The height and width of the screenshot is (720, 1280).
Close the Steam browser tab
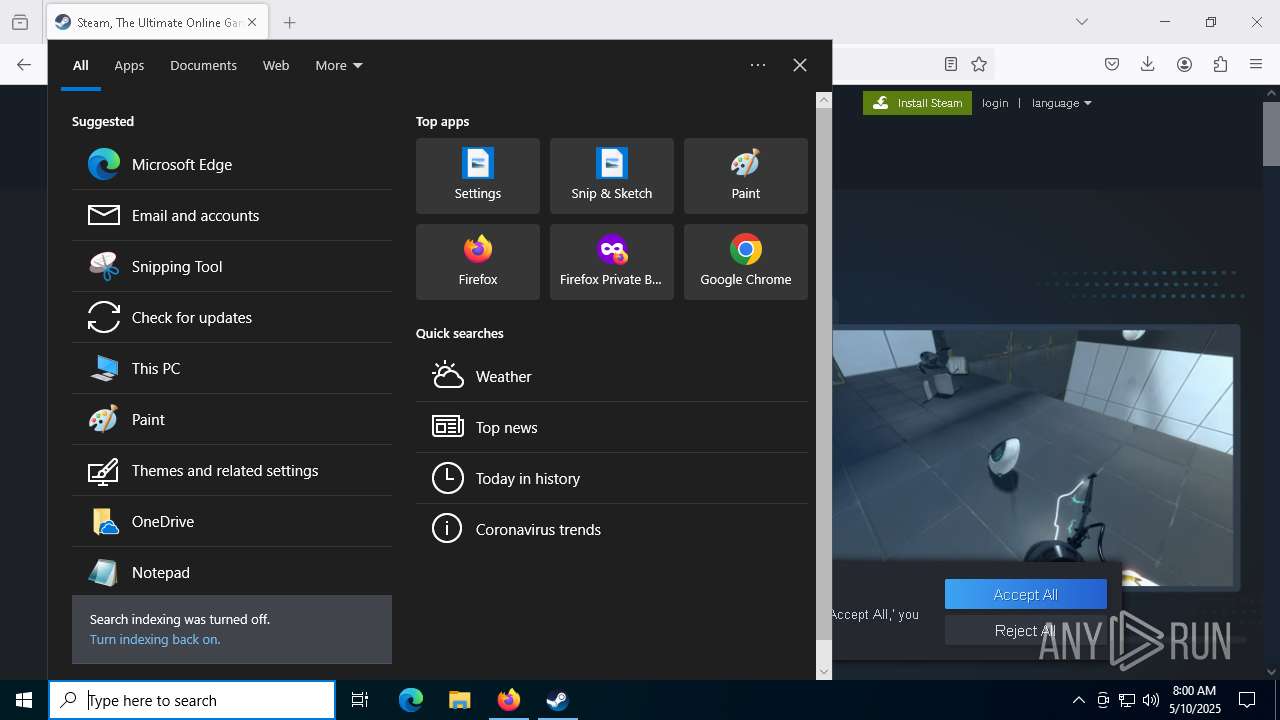click(252, 22)
